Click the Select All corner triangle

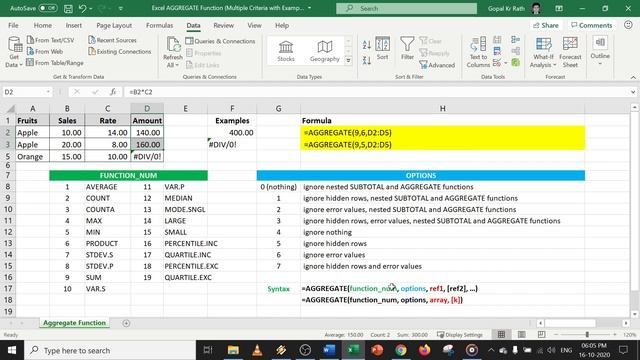(x=10, y=109)
